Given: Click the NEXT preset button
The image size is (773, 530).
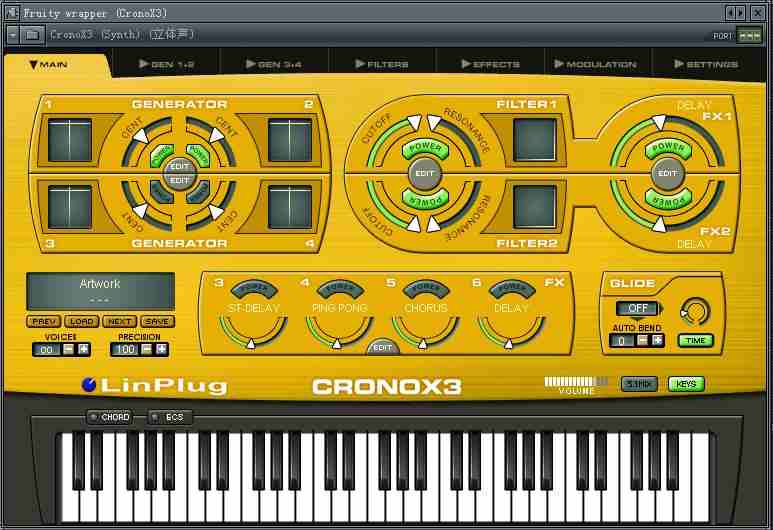Looking at the screenshot, I should [x=119, y=321].
